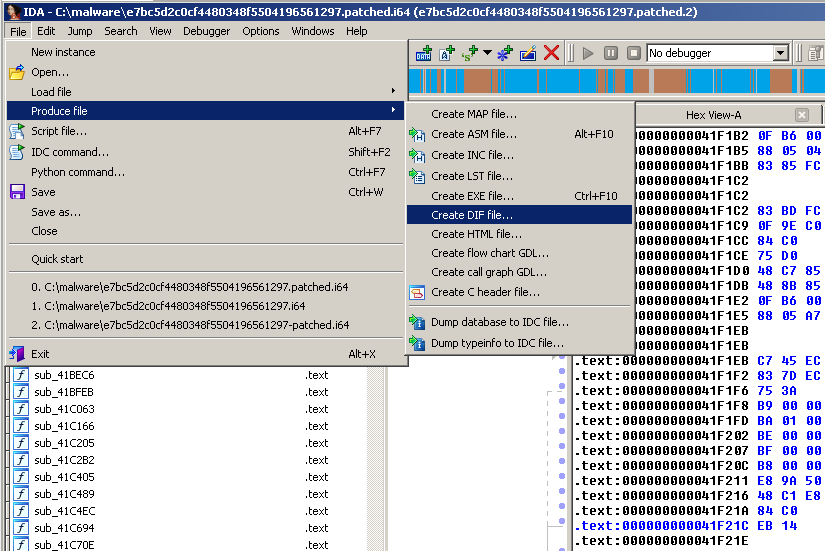Open recent file e7bc5d2c...561297.i64 entry

pyautogui.click(x=175, y=306)
